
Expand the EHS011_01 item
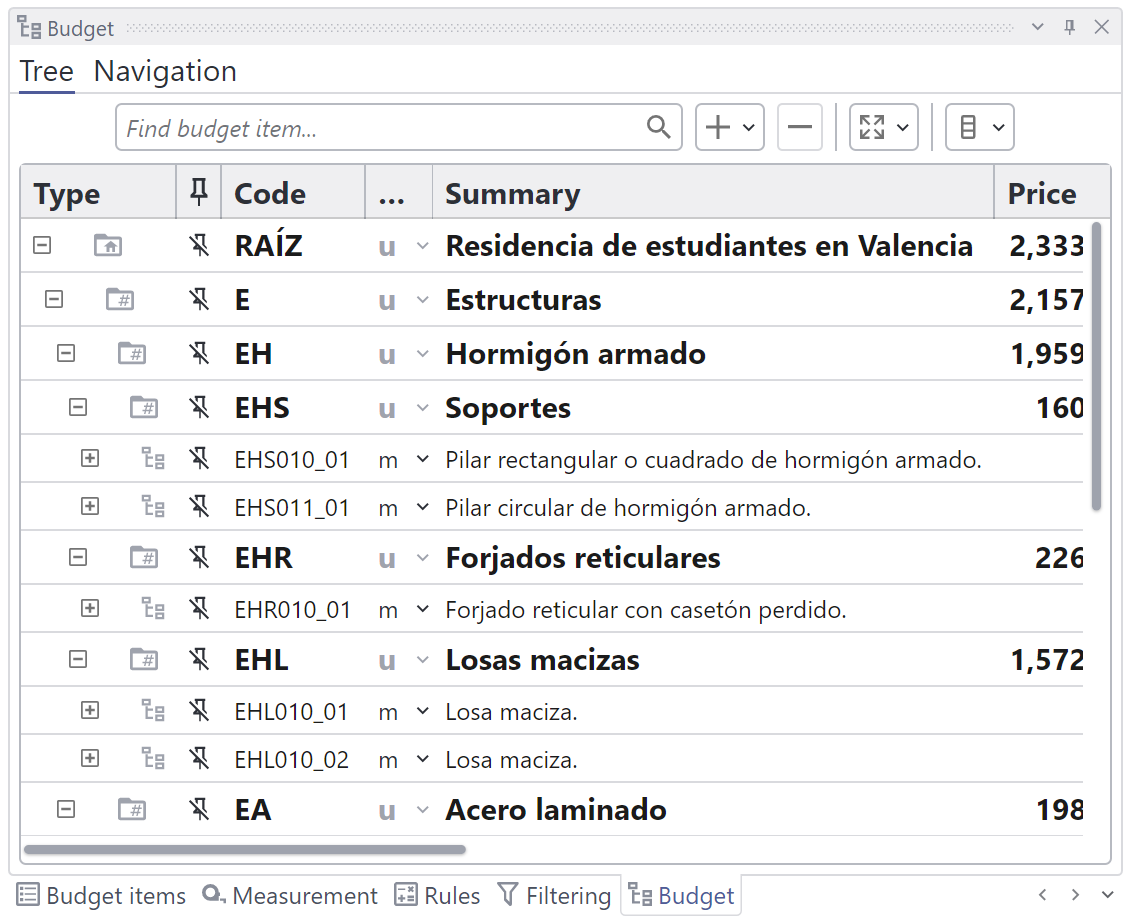(90, 507)
